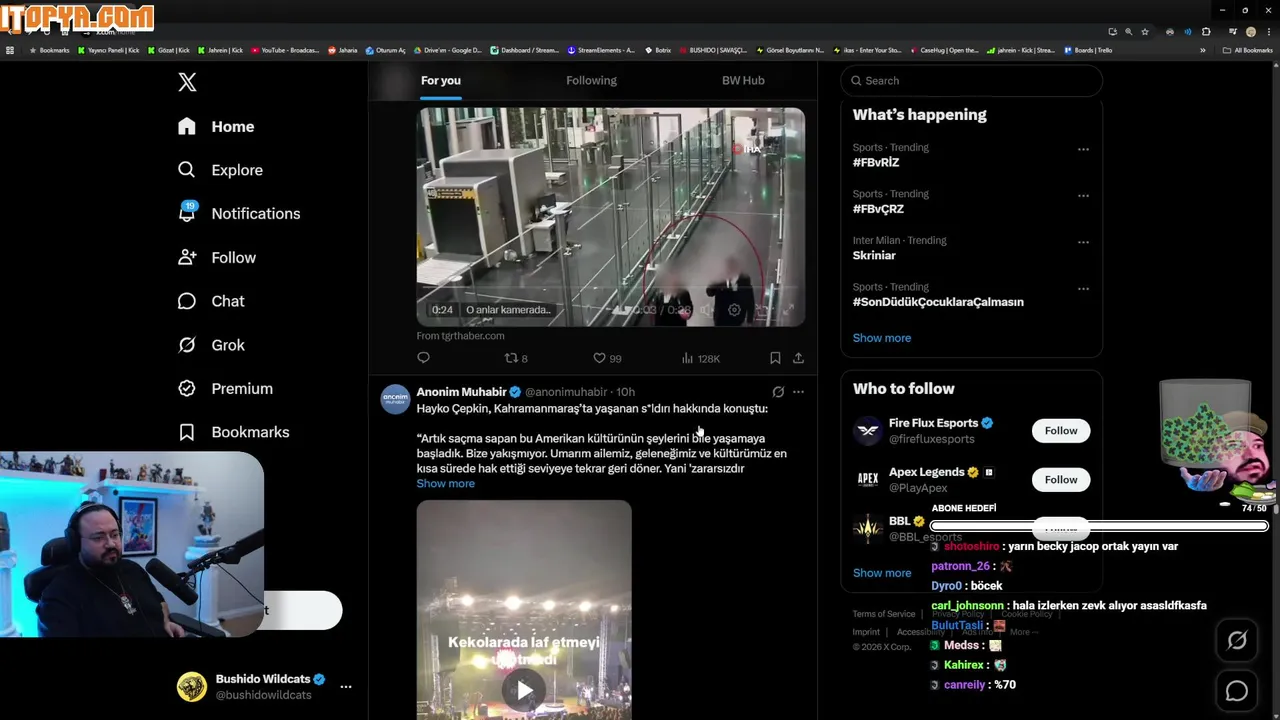Image resolution: width=1280 pixels, height=720 pixels.
Task: Go to Home in left navigation
Action: (216, 126)
